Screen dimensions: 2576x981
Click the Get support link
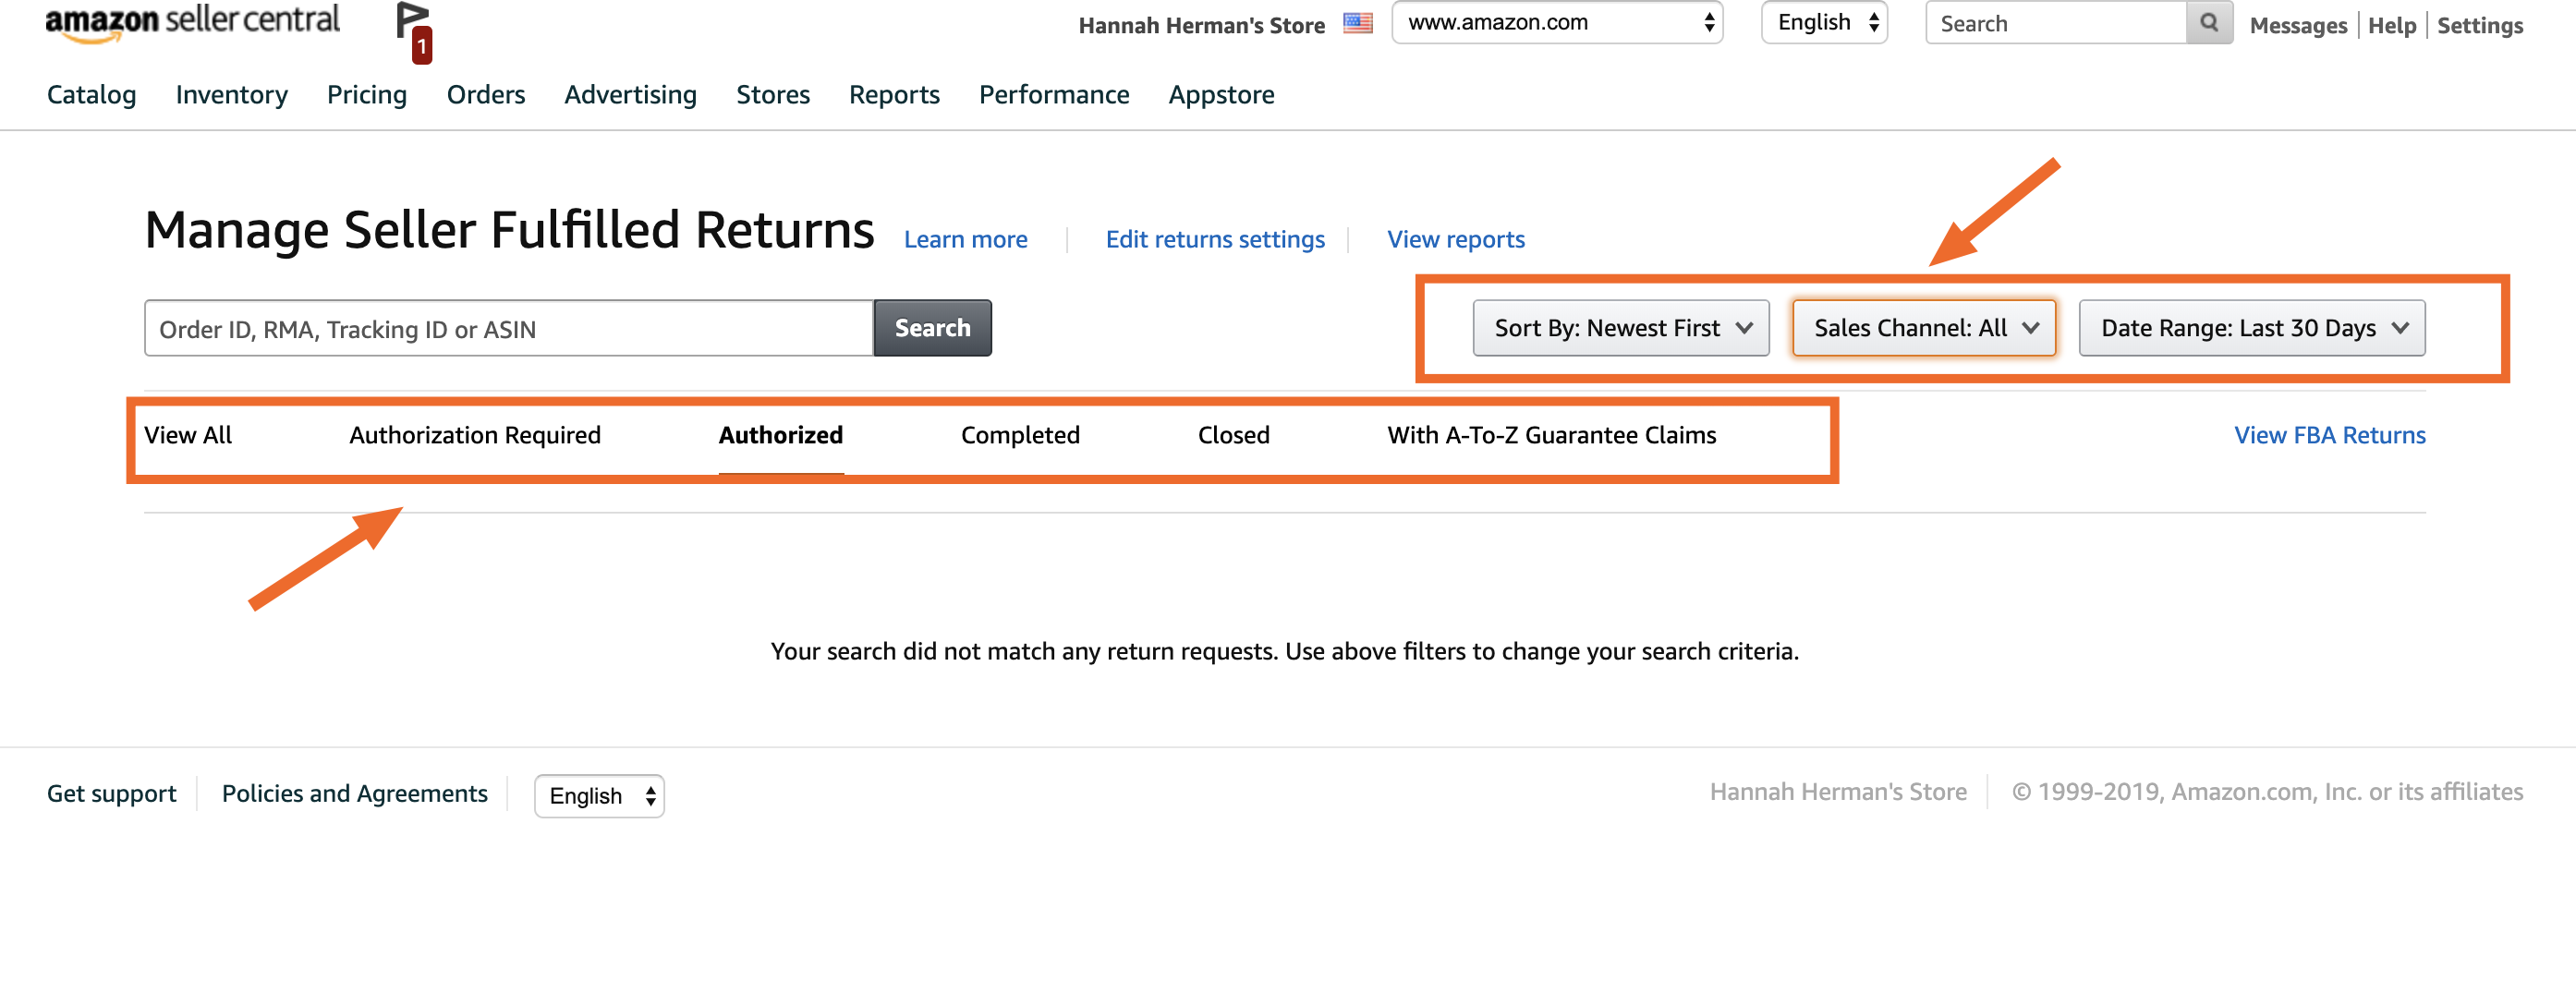(x=111, y=794)
